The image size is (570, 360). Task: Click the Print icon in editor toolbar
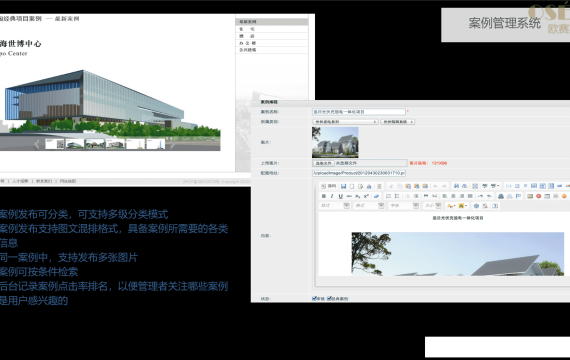tap(369, 186)
